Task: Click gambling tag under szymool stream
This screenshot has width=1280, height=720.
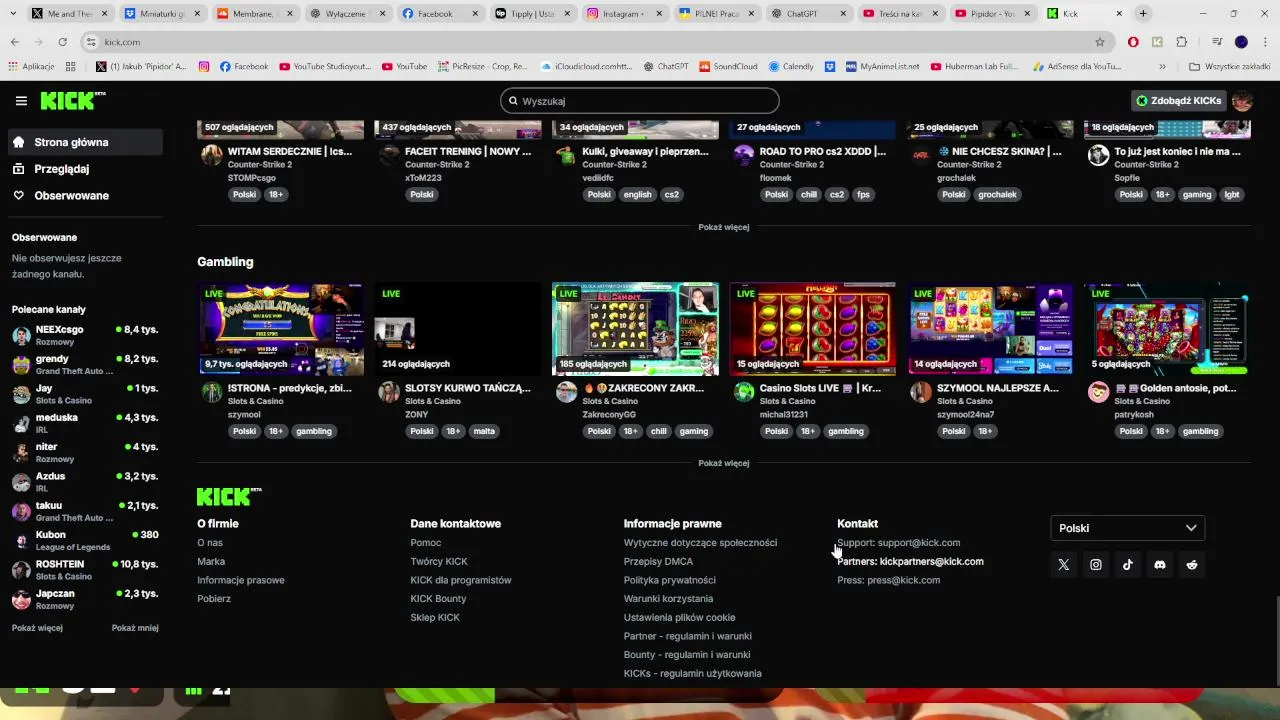Action: tap(313, 431)
